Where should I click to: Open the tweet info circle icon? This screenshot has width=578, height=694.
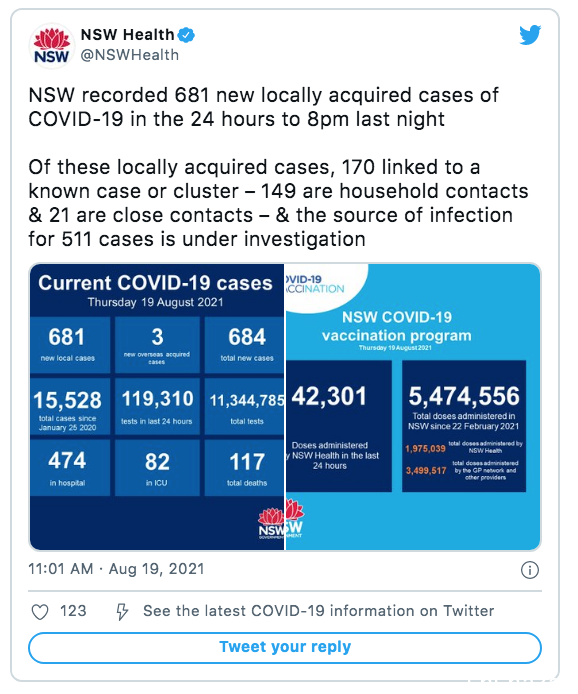point(530,570)
